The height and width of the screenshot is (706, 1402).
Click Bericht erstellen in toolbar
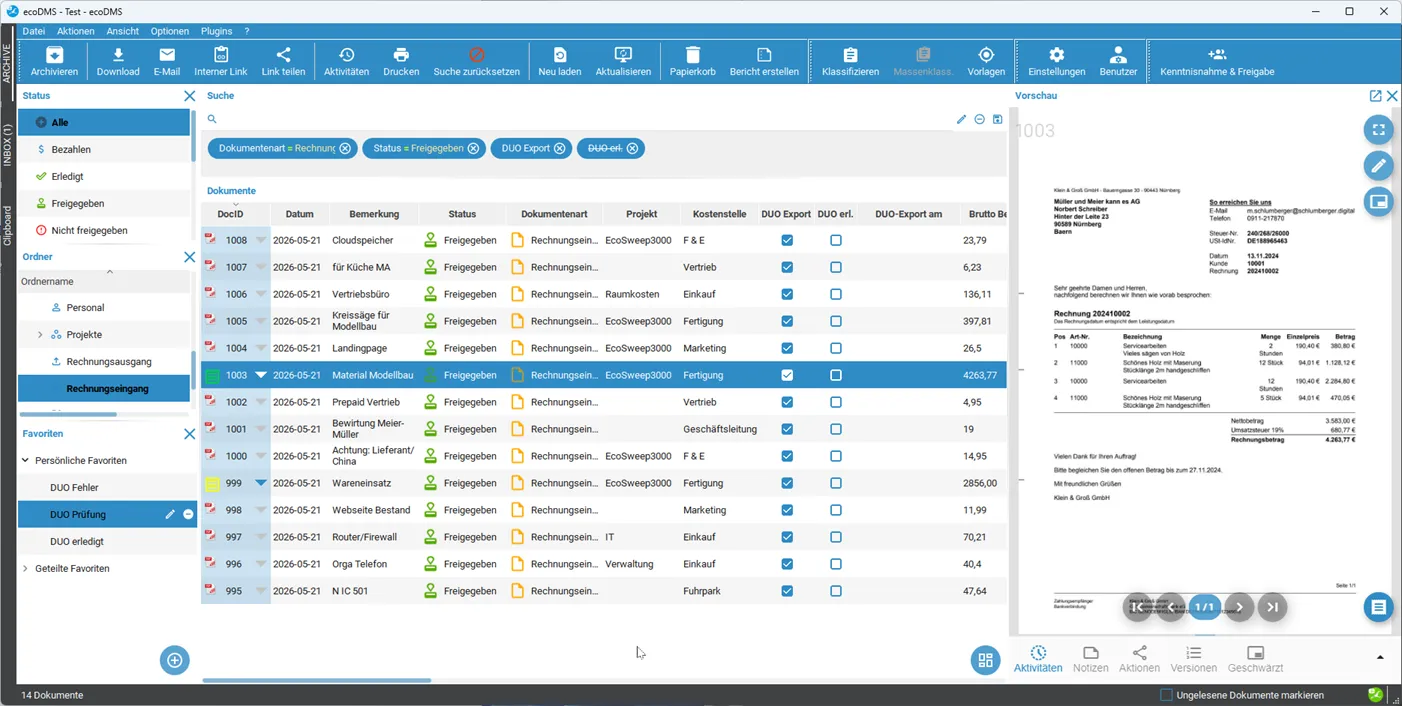click(x=764, y=61)
